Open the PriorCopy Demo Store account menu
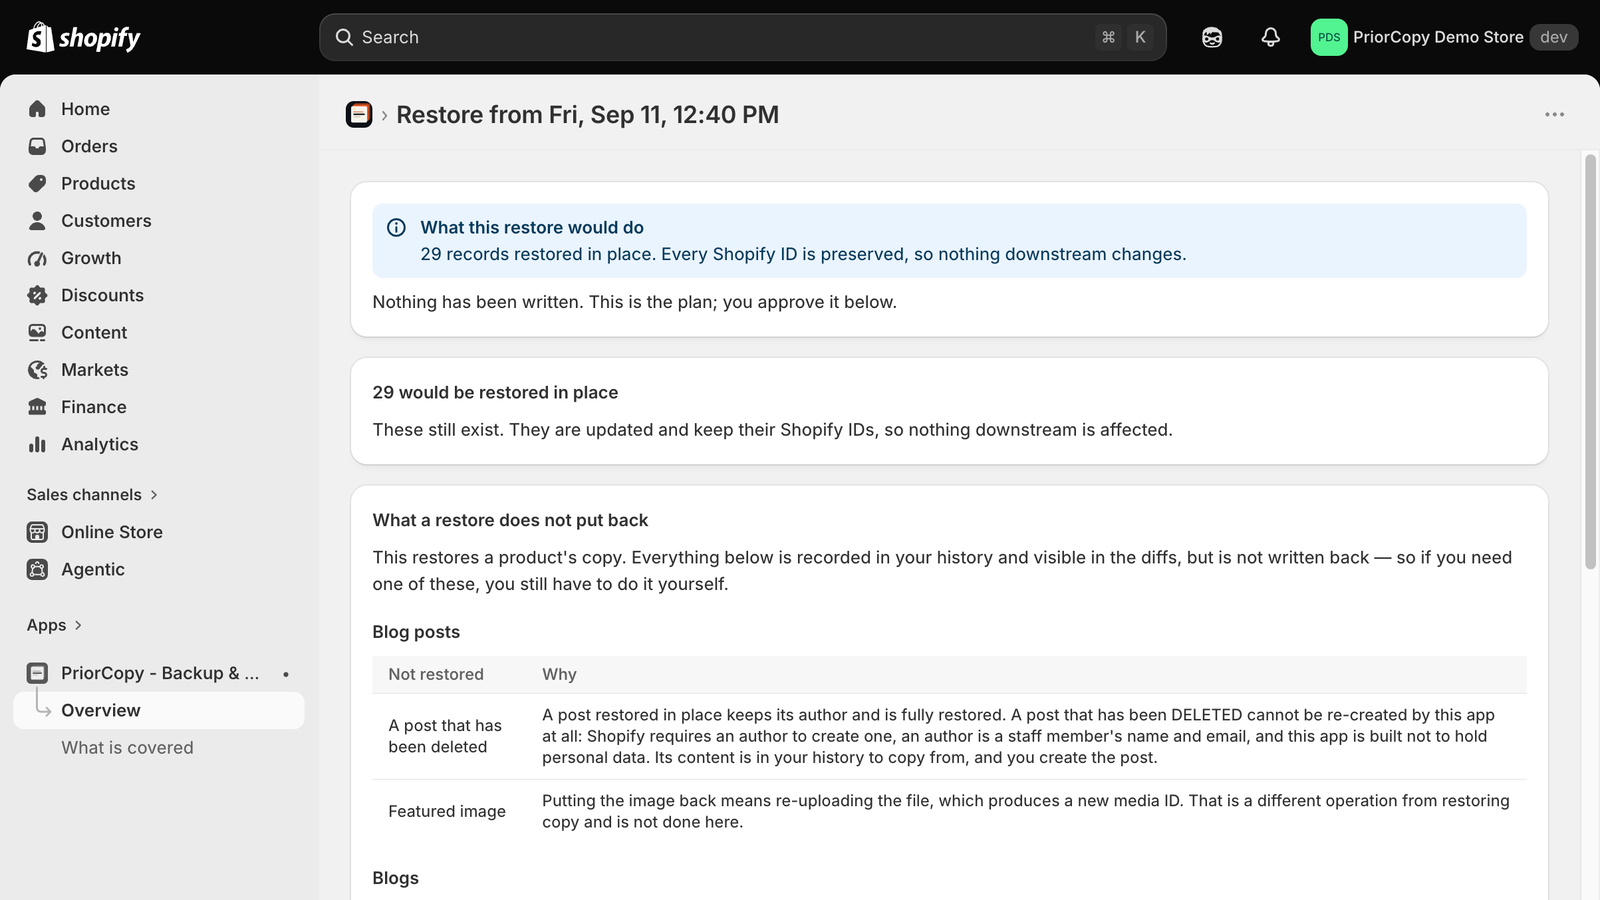The height and width of the screenshot is (900, 1600). [x=1444, y=37]
